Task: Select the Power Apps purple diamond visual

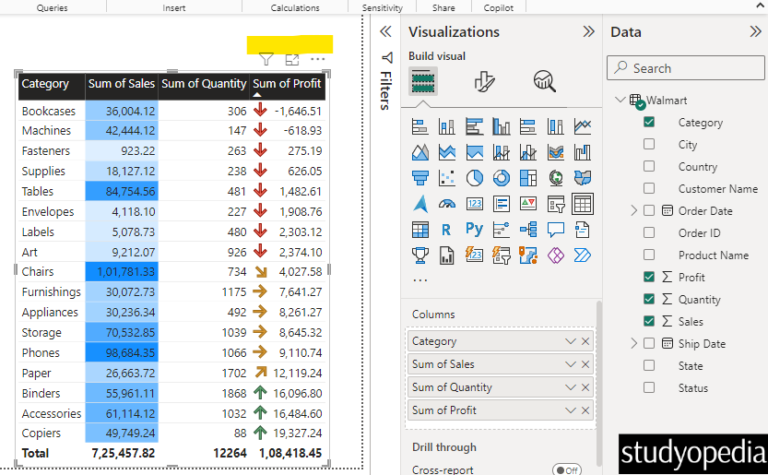Action: 555,255
